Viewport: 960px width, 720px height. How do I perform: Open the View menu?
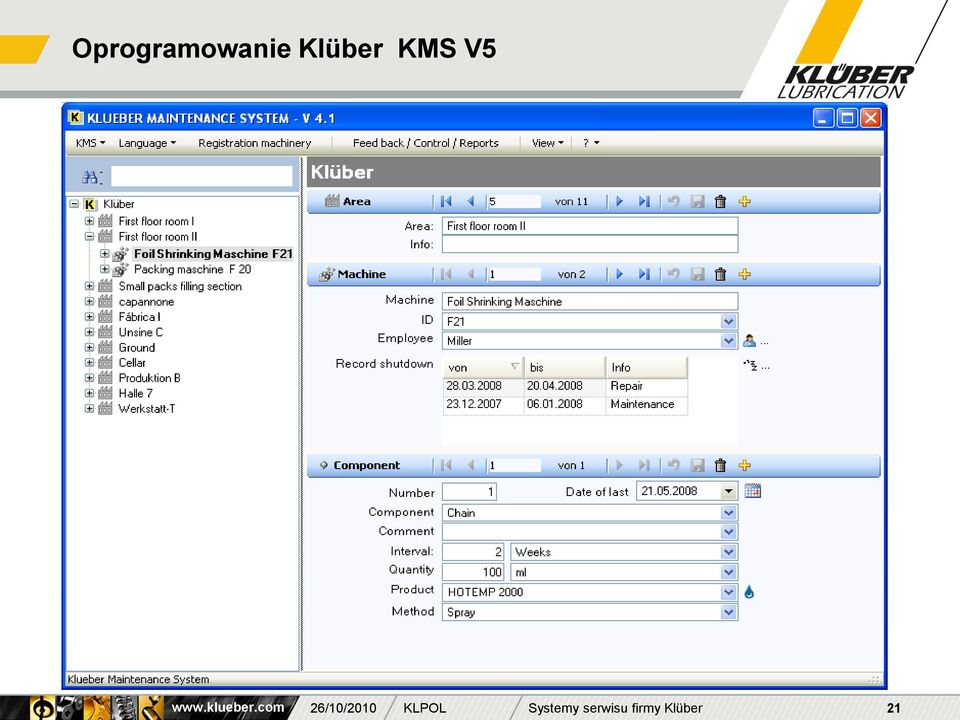click(547, 143)
